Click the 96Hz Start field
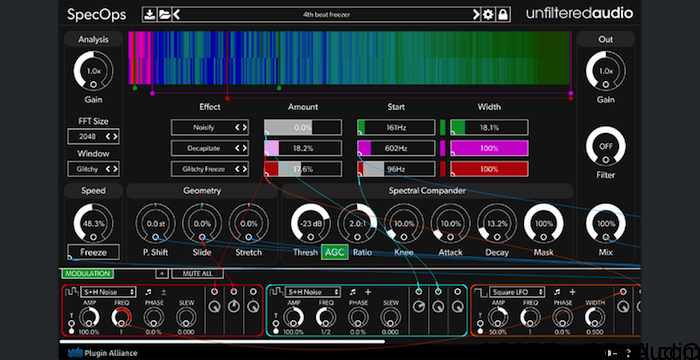Viewport: 700px width, 360px height. point(396,169)
